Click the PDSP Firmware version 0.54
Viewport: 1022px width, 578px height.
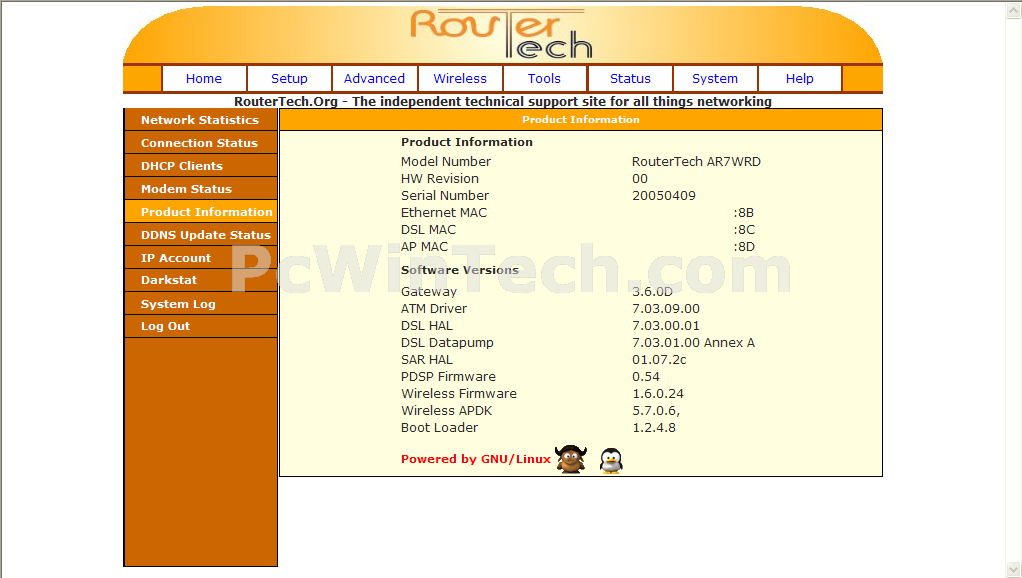[x=646, y=377]
